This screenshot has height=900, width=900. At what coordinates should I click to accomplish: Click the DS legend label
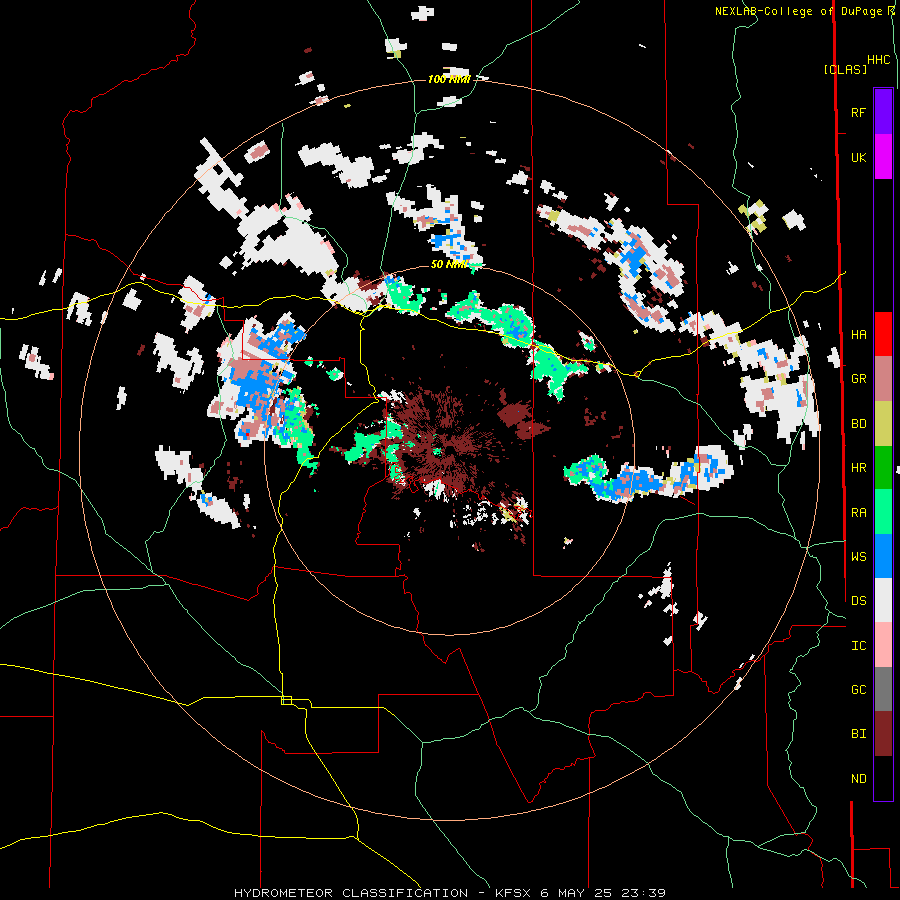(858, 600)
